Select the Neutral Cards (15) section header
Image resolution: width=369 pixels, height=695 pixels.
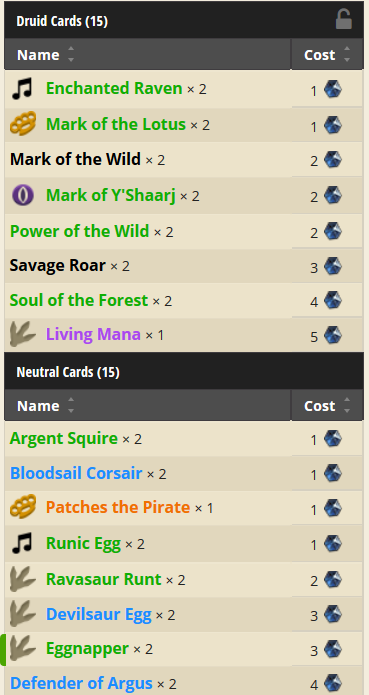click(x=184, y=371)
